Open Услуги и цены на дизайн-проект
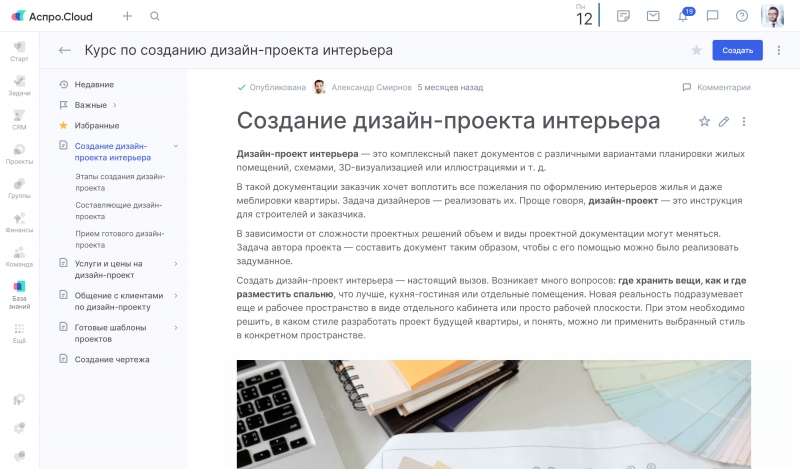This screenshot has height=469, width=800. (x=109, y=269)
